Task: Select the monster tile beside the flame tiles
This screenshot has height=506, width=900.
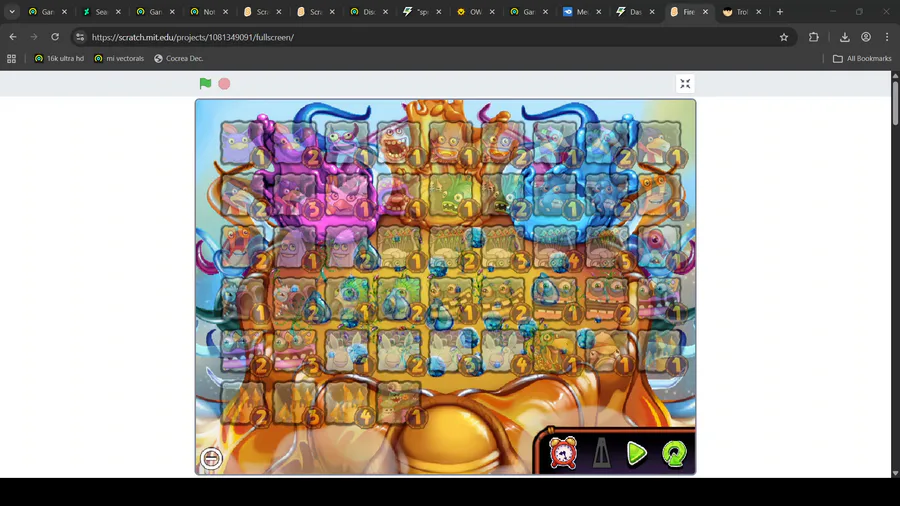Action: click(400, 403)
